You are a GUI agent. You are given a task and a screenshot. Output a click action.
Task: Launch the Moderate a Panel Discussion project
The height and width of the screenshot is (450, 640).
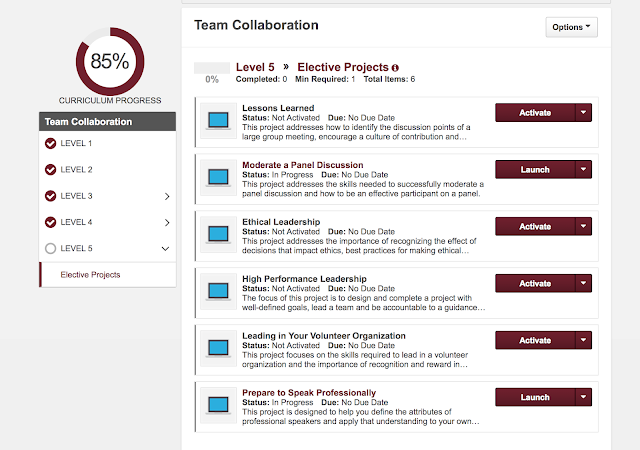coord(535,170)
